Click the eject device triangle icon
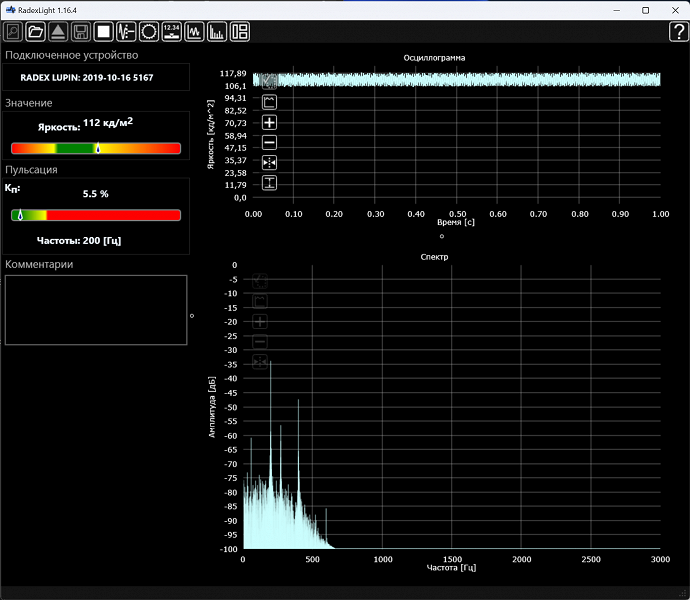The image size is (690, 600). coord(59,32)
